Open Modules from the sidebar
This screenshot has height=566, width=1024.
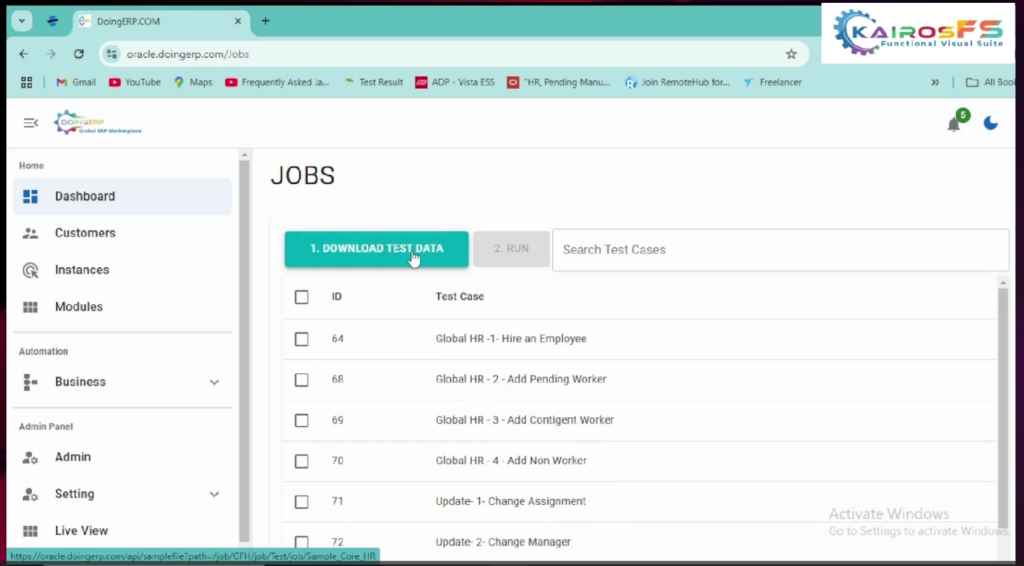(x=78, y=307)
